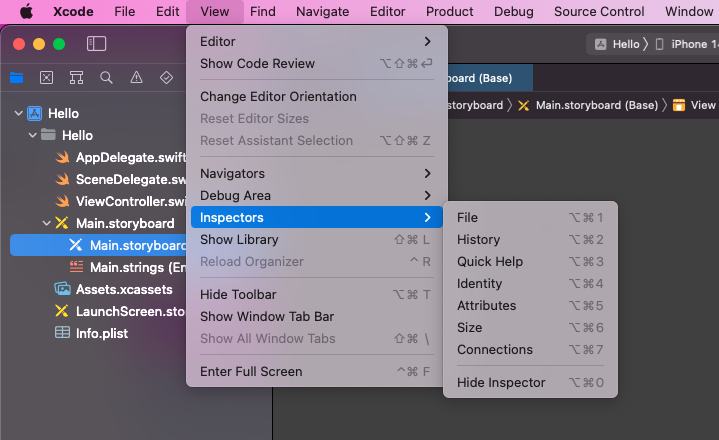Choose Show Code Review
719x440 pixels.
[x=316, y=63]
